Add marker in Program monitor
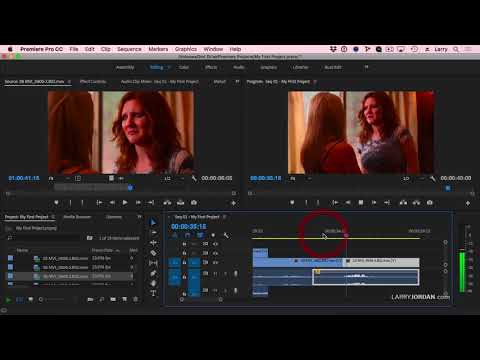Image resolution: width=480 pixels, height=360 pixels. tap(292, 202)
